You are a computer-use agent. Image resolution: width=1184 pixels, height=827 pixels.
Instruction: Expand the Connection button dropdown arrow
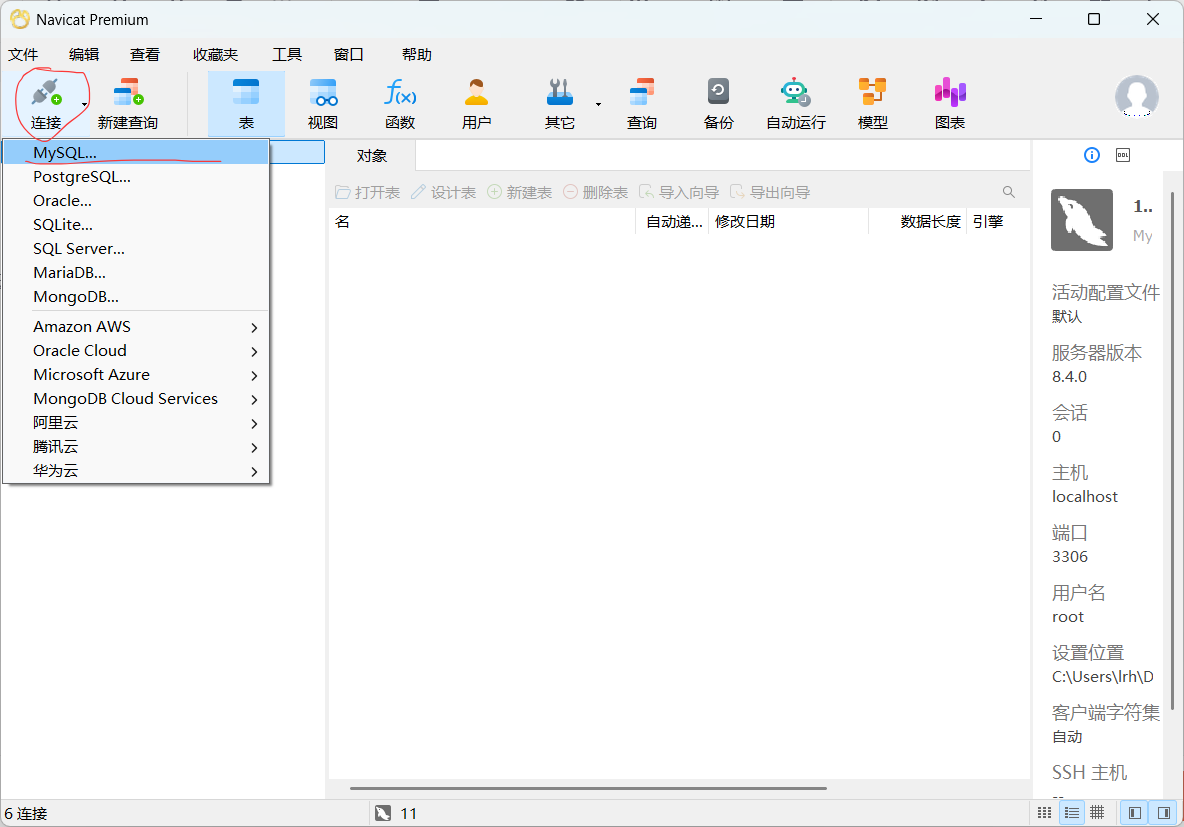tap(85, 104)
